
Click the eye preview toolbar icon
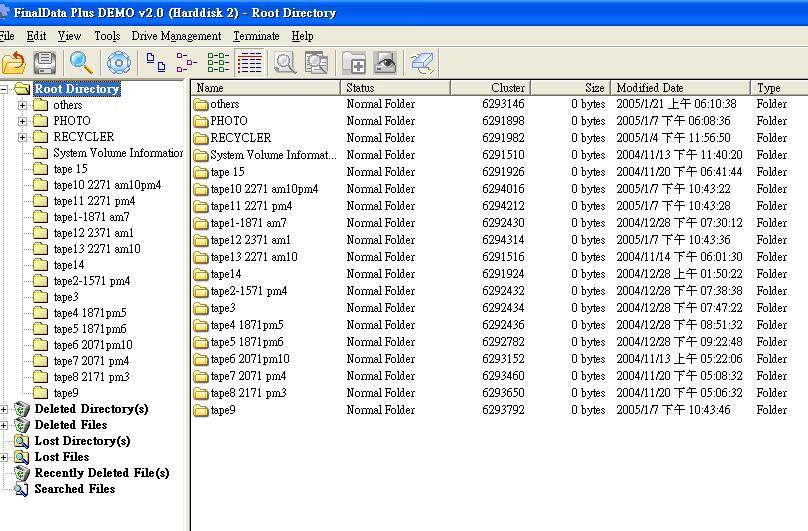point(385,62)
